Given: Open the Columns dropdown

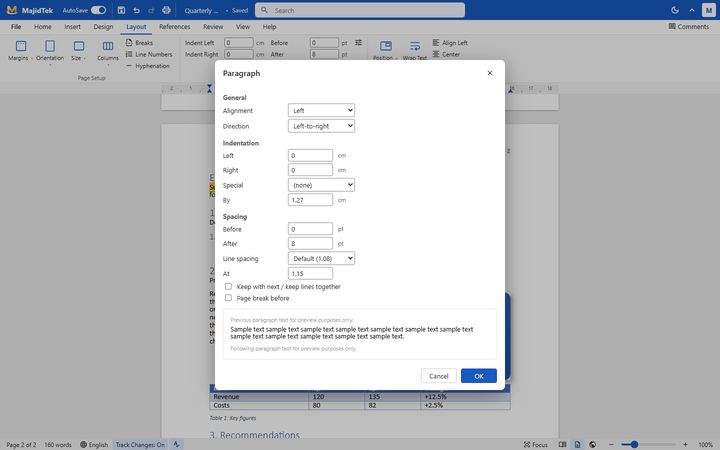Looking at the screenshot, I should click(108, 51).
